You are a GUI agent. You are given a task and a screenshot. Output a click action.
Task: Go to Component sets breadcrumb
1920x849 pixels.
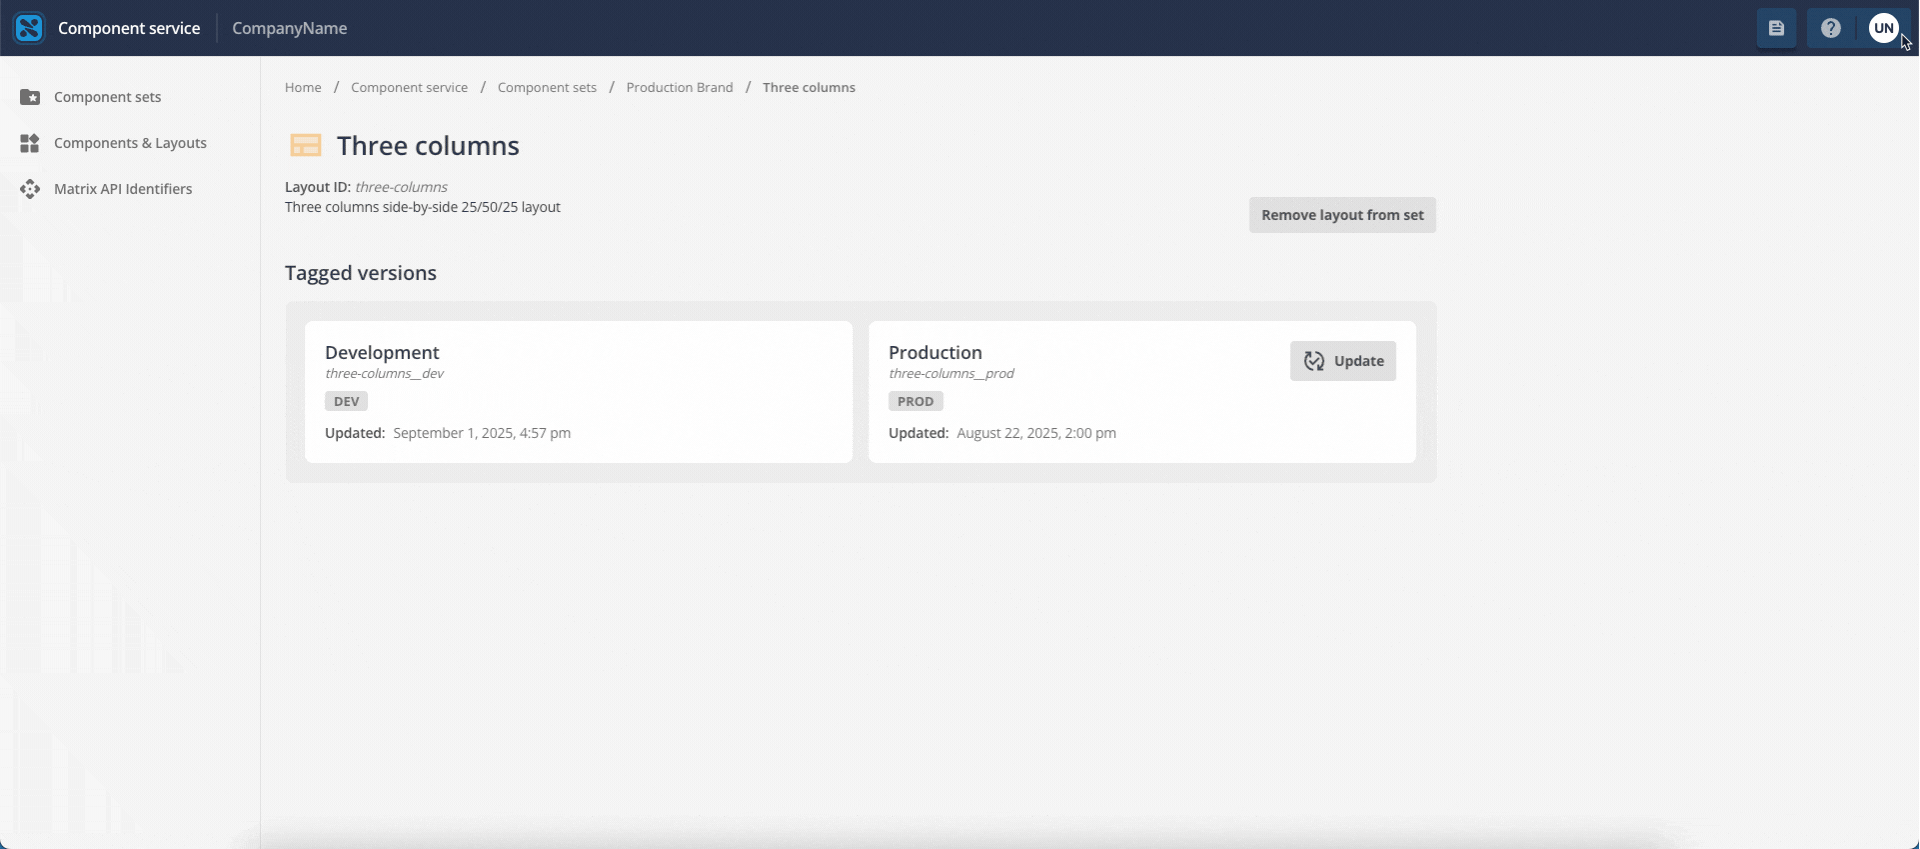click(x=547, y=87)
